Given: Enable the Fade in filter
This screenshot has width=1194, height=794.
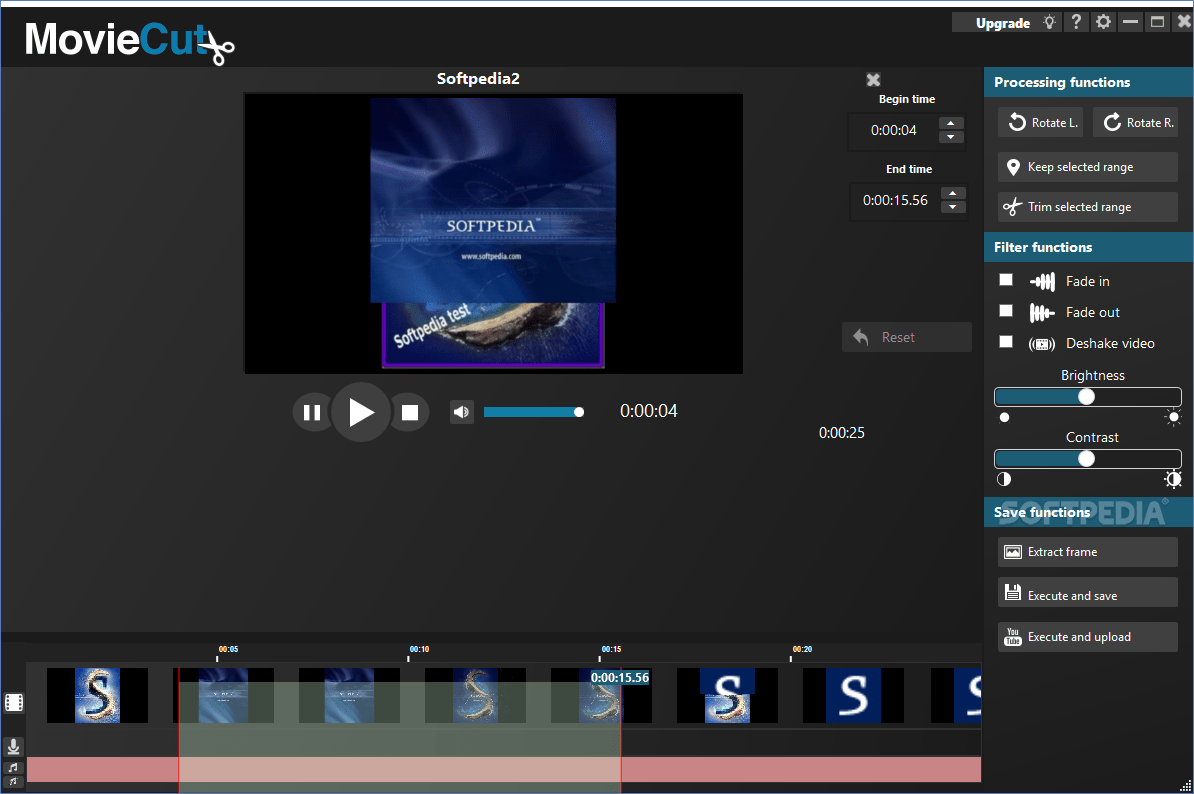Looking at the screenshot, I should pyautogui.click(x=1006, y=280).
